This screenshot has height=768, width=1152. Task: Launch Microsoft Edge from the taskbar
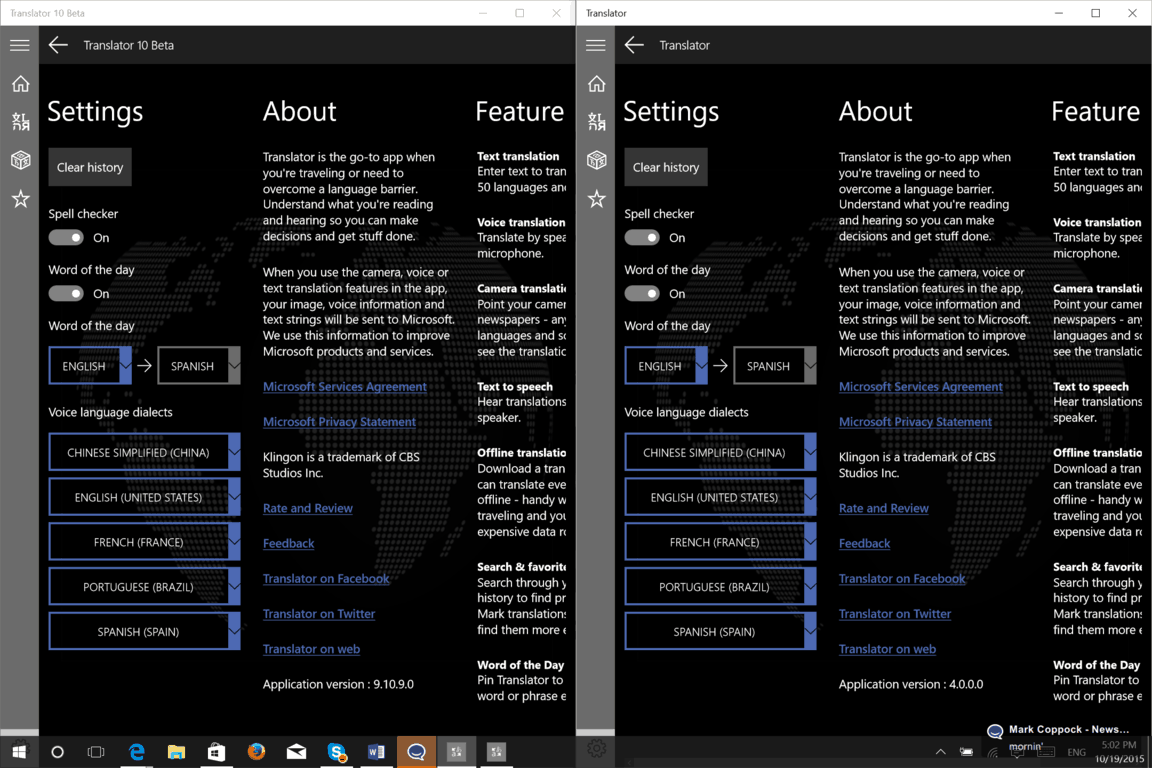tap(137, 752)
